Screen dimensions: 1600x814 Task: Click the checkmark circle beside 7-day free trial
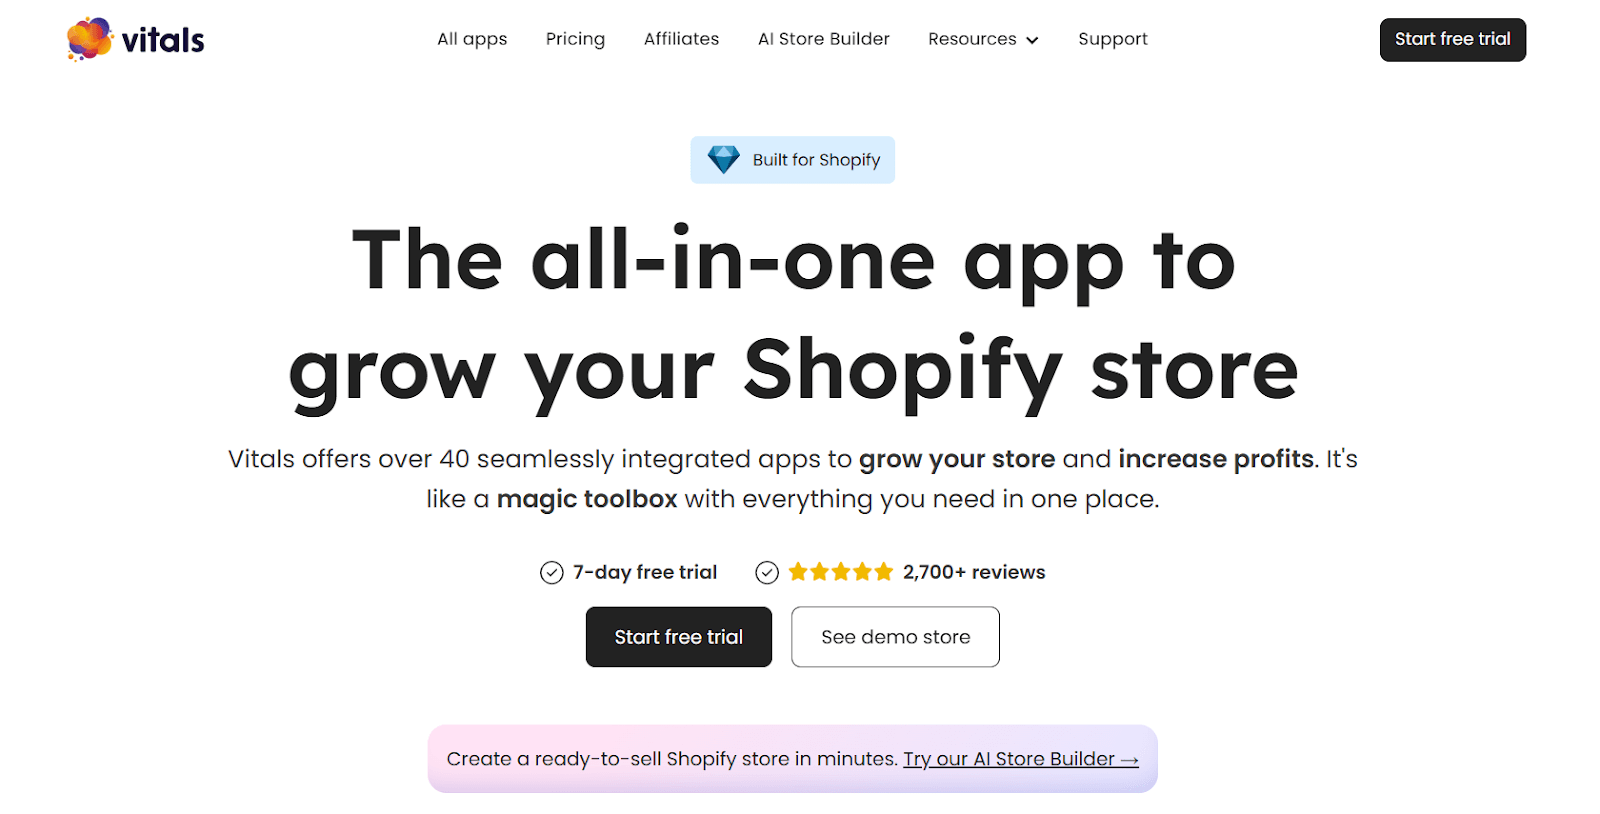pyautogui.click(x=552, y=572)
